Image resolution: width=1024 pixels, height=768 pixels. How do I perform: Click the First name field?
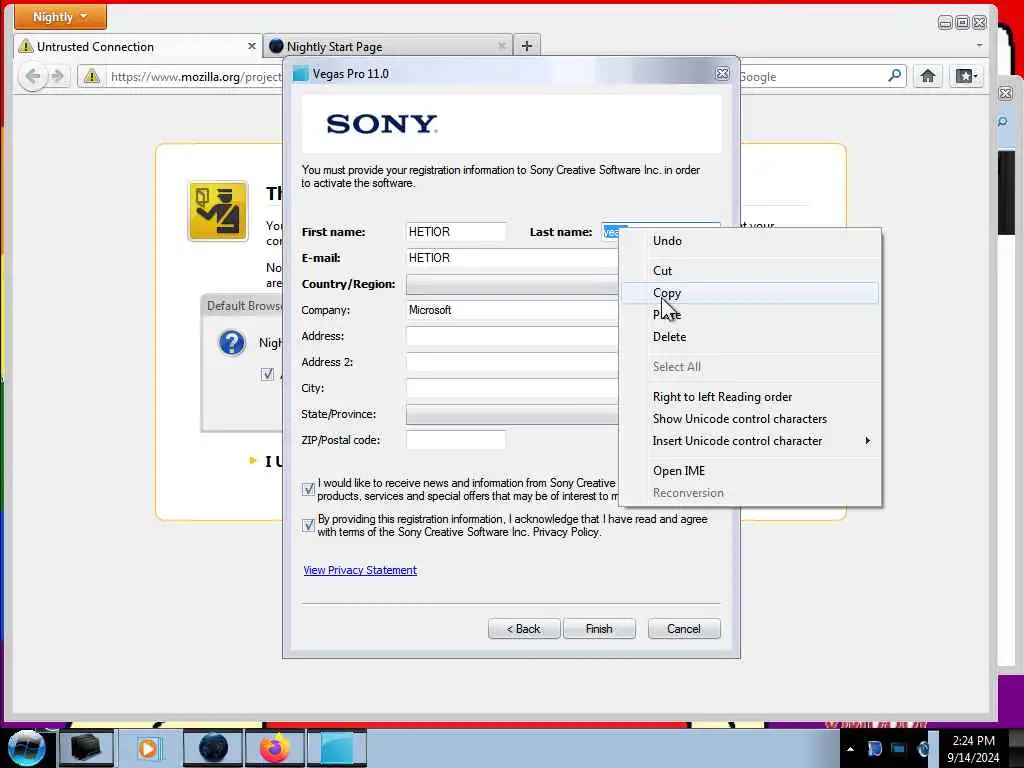tap(456, 232)
